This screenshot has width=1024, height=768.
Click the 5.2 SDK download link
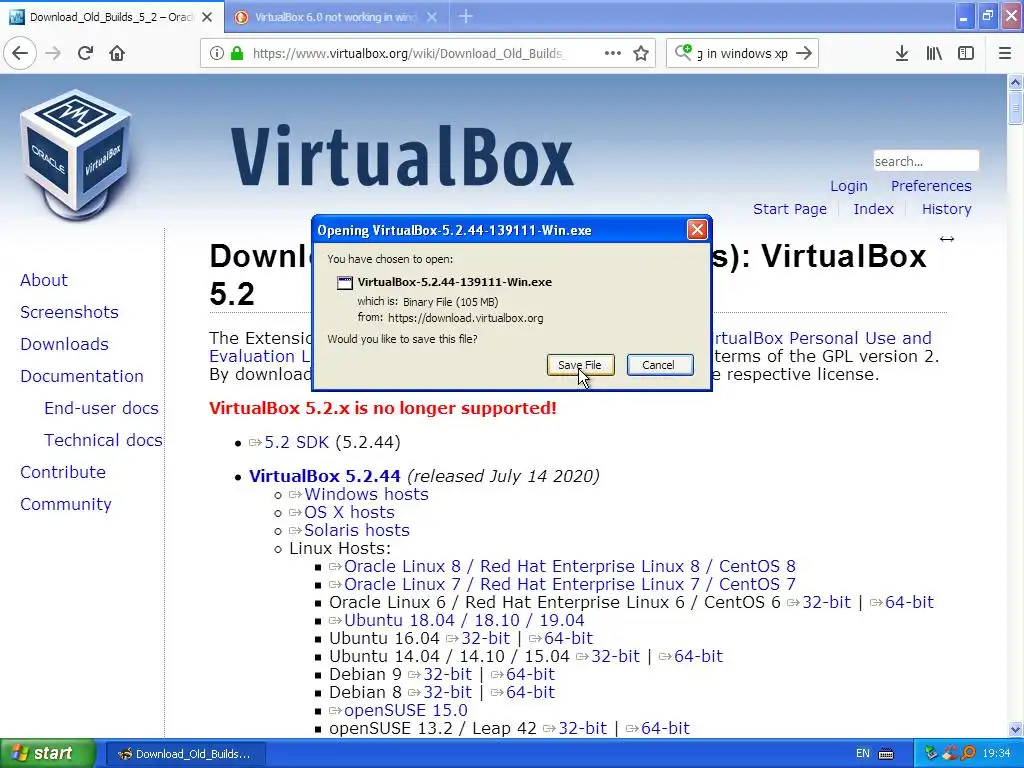(296, 442)
